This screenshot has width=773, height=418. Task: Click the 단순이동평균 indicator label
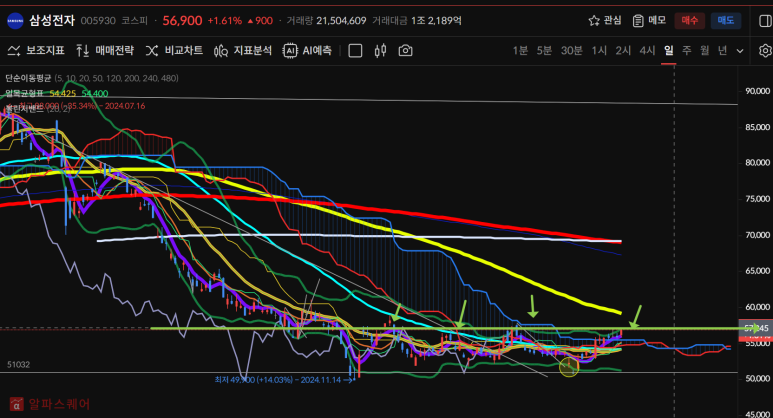28,78
